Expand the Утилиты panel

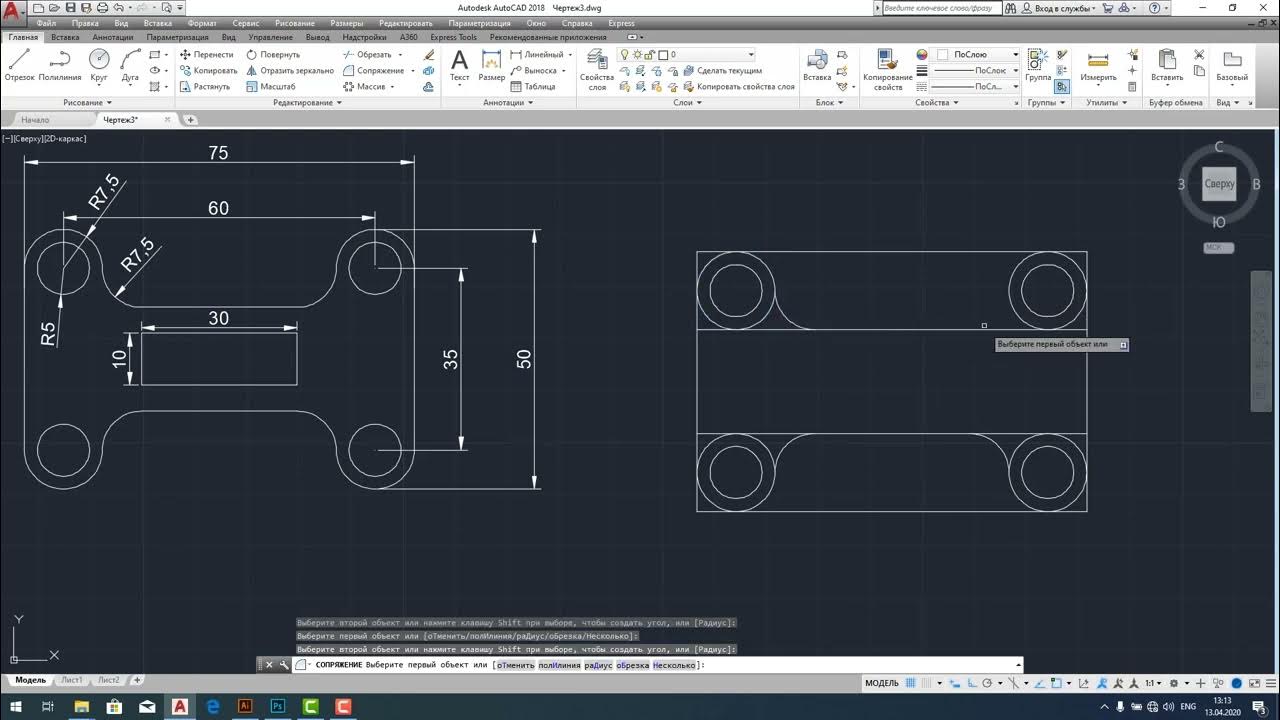click(x=1107, y=102)
